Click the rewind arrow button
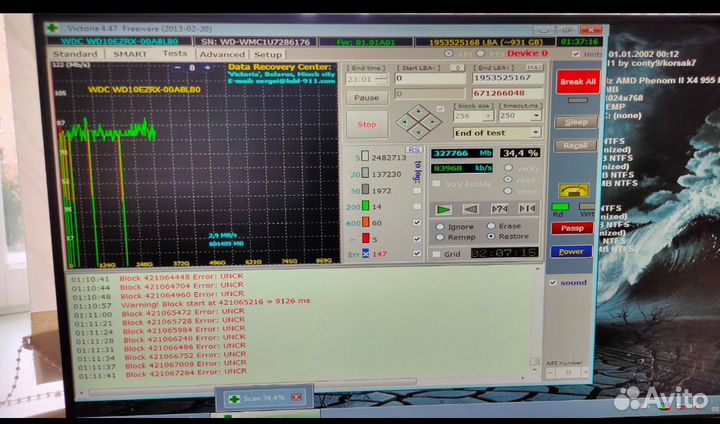 469,209
